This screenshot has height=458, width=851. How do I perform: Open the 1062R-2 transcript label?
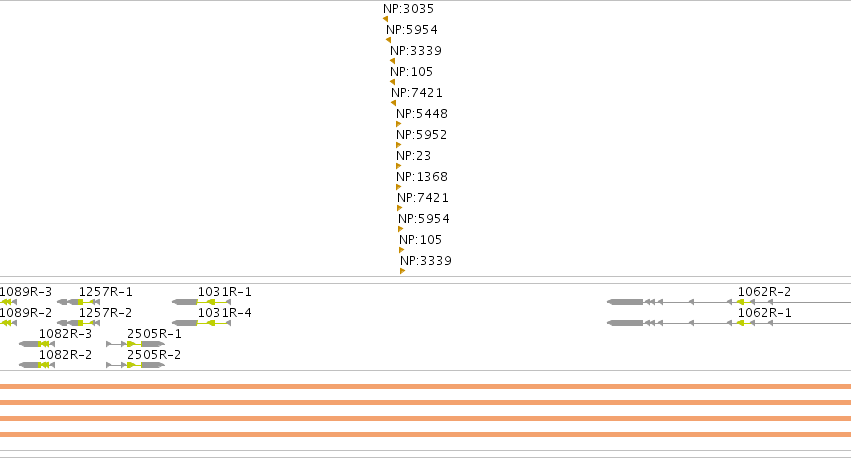tap(764, 292)
